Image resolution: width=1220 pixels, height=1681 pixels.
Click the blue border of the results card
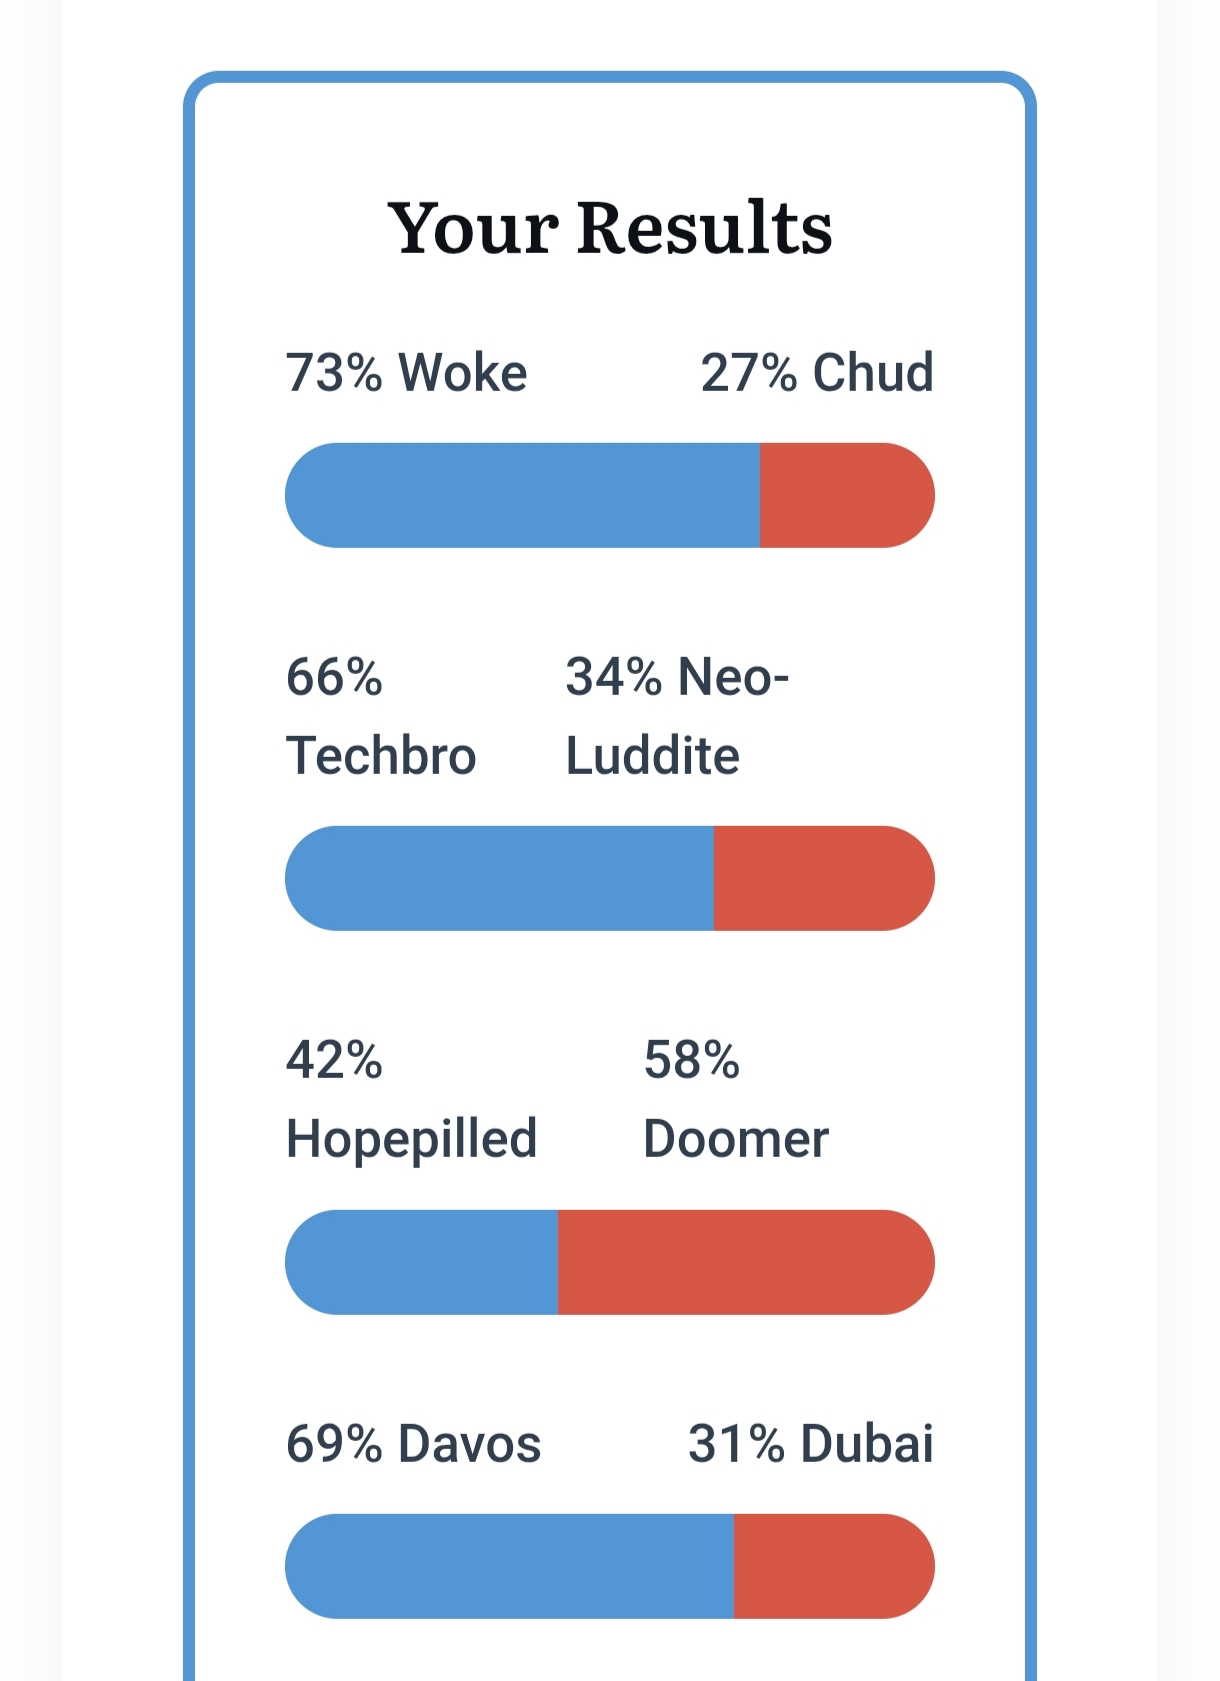189,900
